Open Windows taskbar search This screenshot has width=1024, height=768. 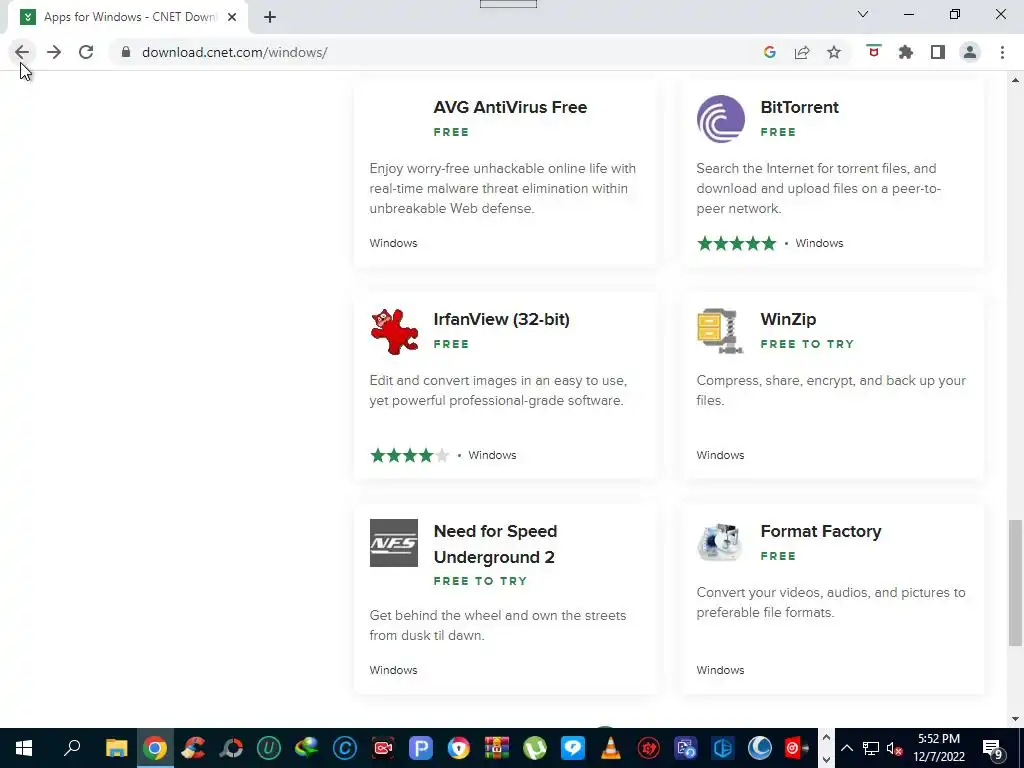(72, 748)
